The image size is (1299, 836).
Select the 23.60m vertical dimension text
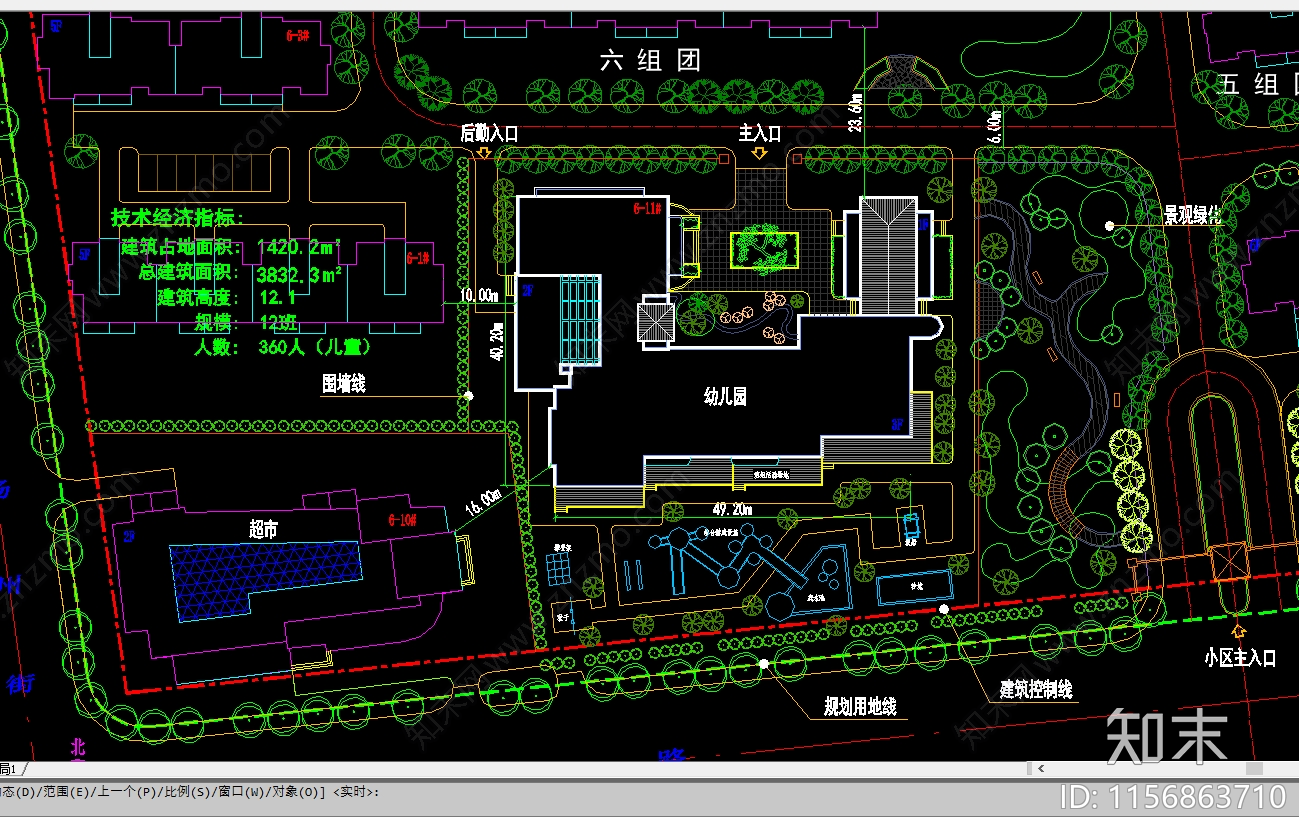click(855, 112)
